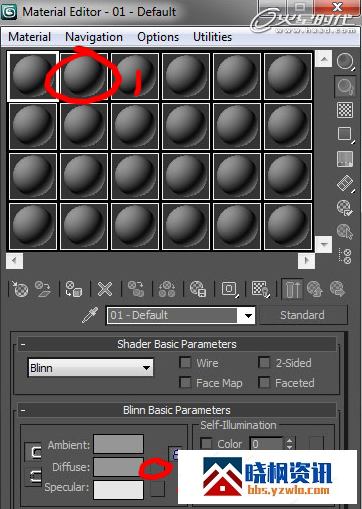This screenshot has width=362, height=509.
Task: Enable the Face Map checkbox
Action: click(185, 382)
